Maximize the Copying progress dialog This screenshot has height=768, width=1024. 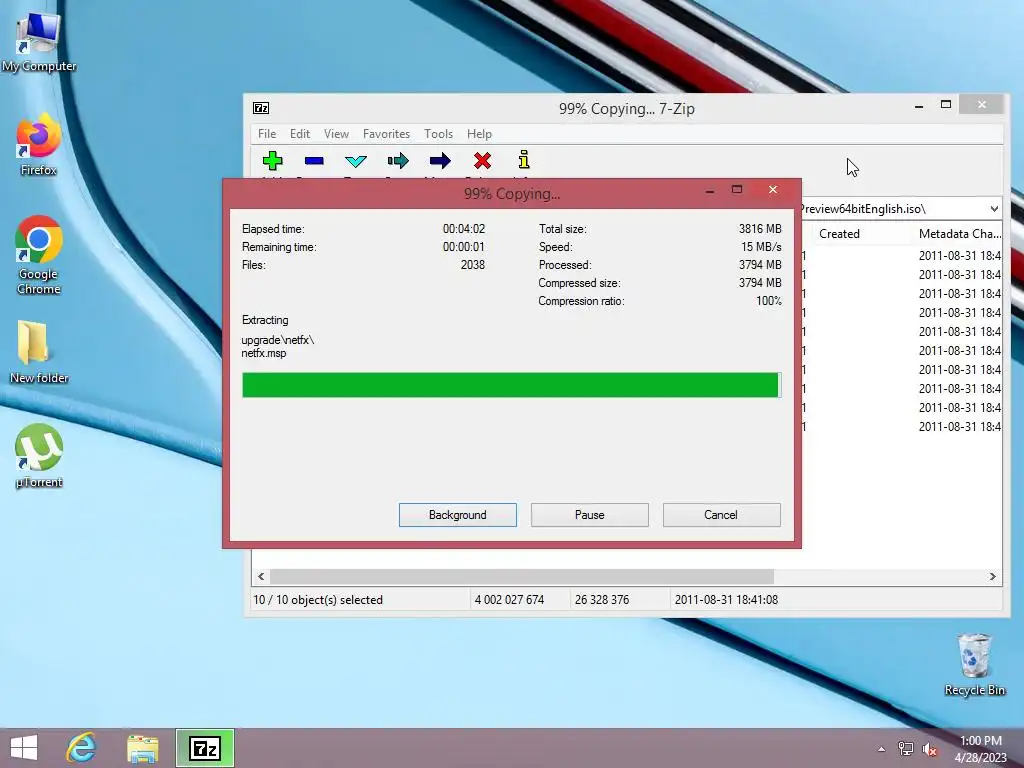coord(737,189)
